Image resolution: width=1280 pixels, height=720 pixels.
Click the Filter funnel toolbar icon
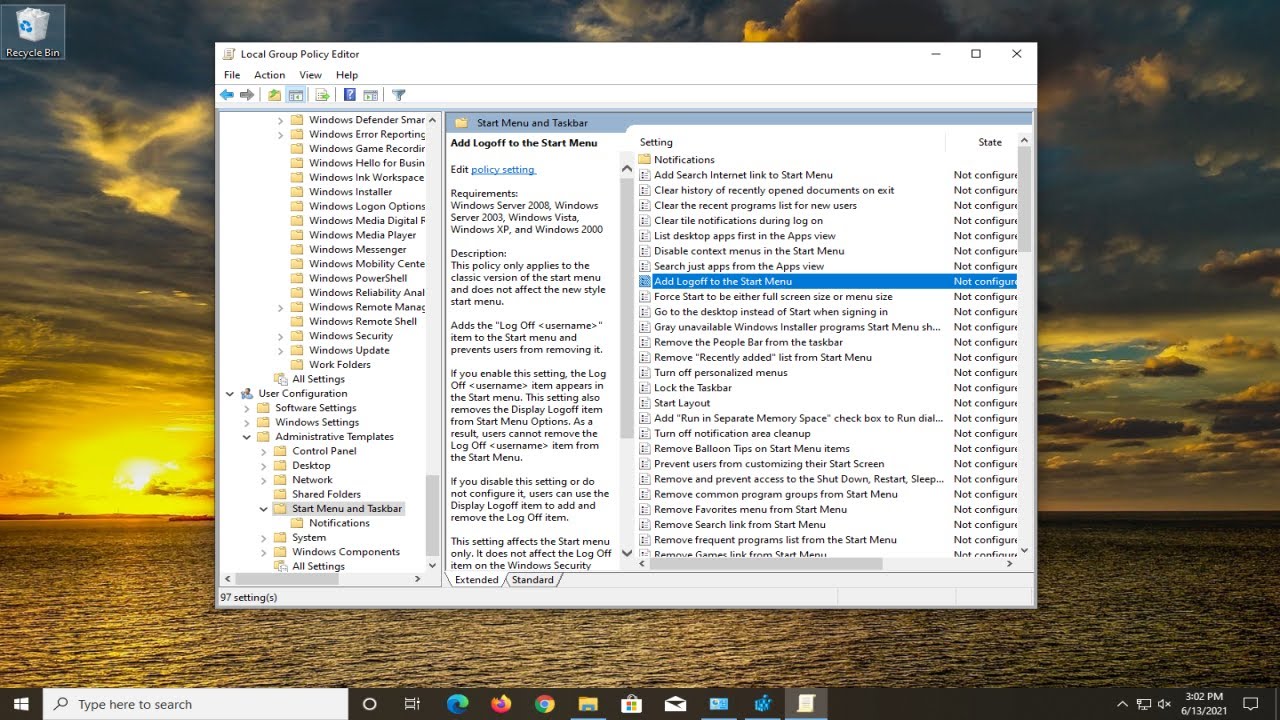click(399, 95)
